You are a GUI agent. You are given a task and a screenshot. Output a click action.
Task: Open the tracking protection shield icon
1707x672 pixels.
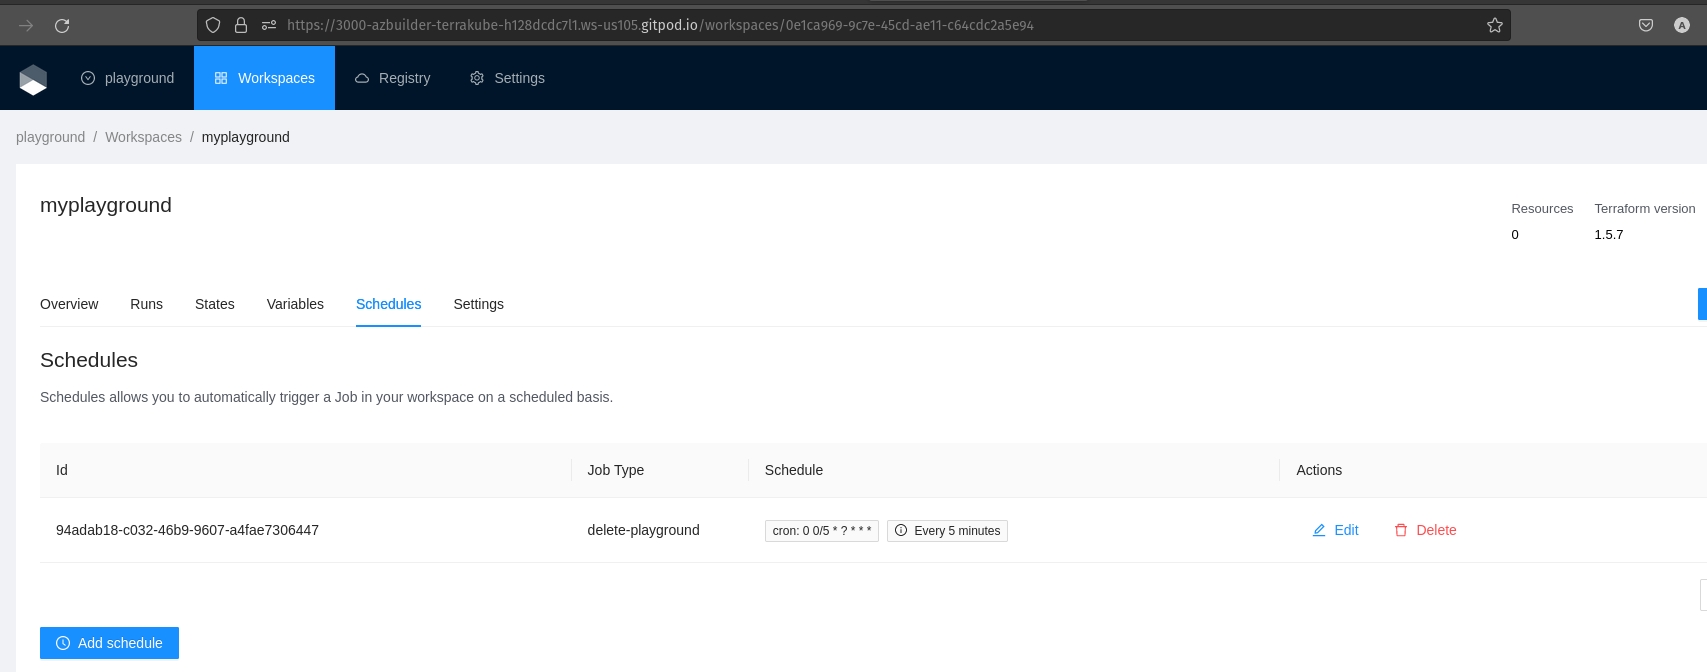[x=213, y=25]
